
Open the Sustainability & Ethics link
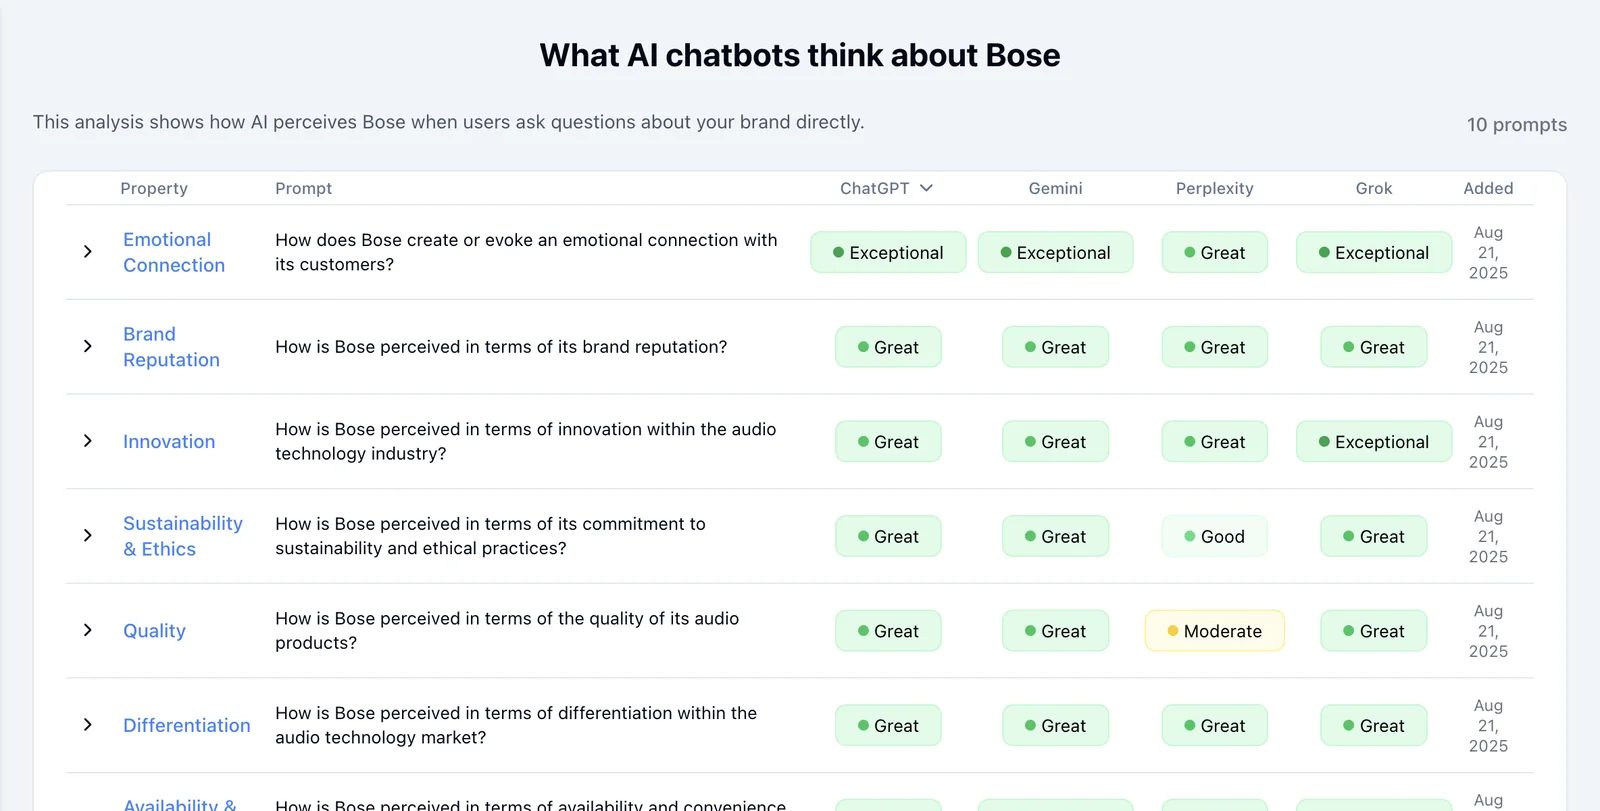coord(183,536)
